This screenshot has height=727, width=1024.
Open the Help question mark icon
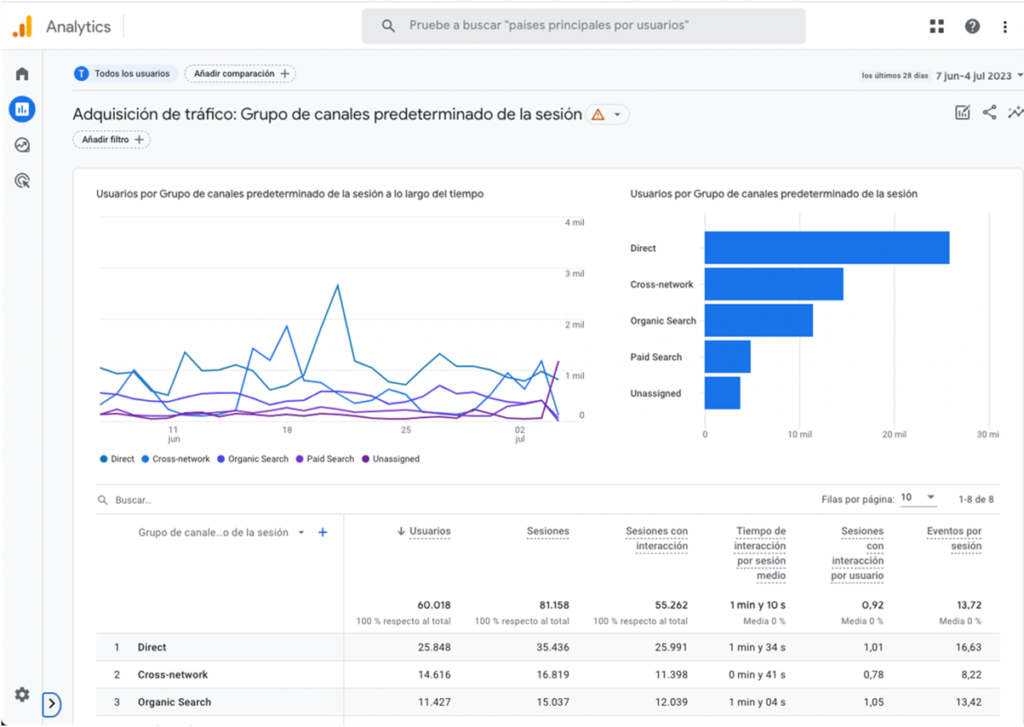(971, 27)
